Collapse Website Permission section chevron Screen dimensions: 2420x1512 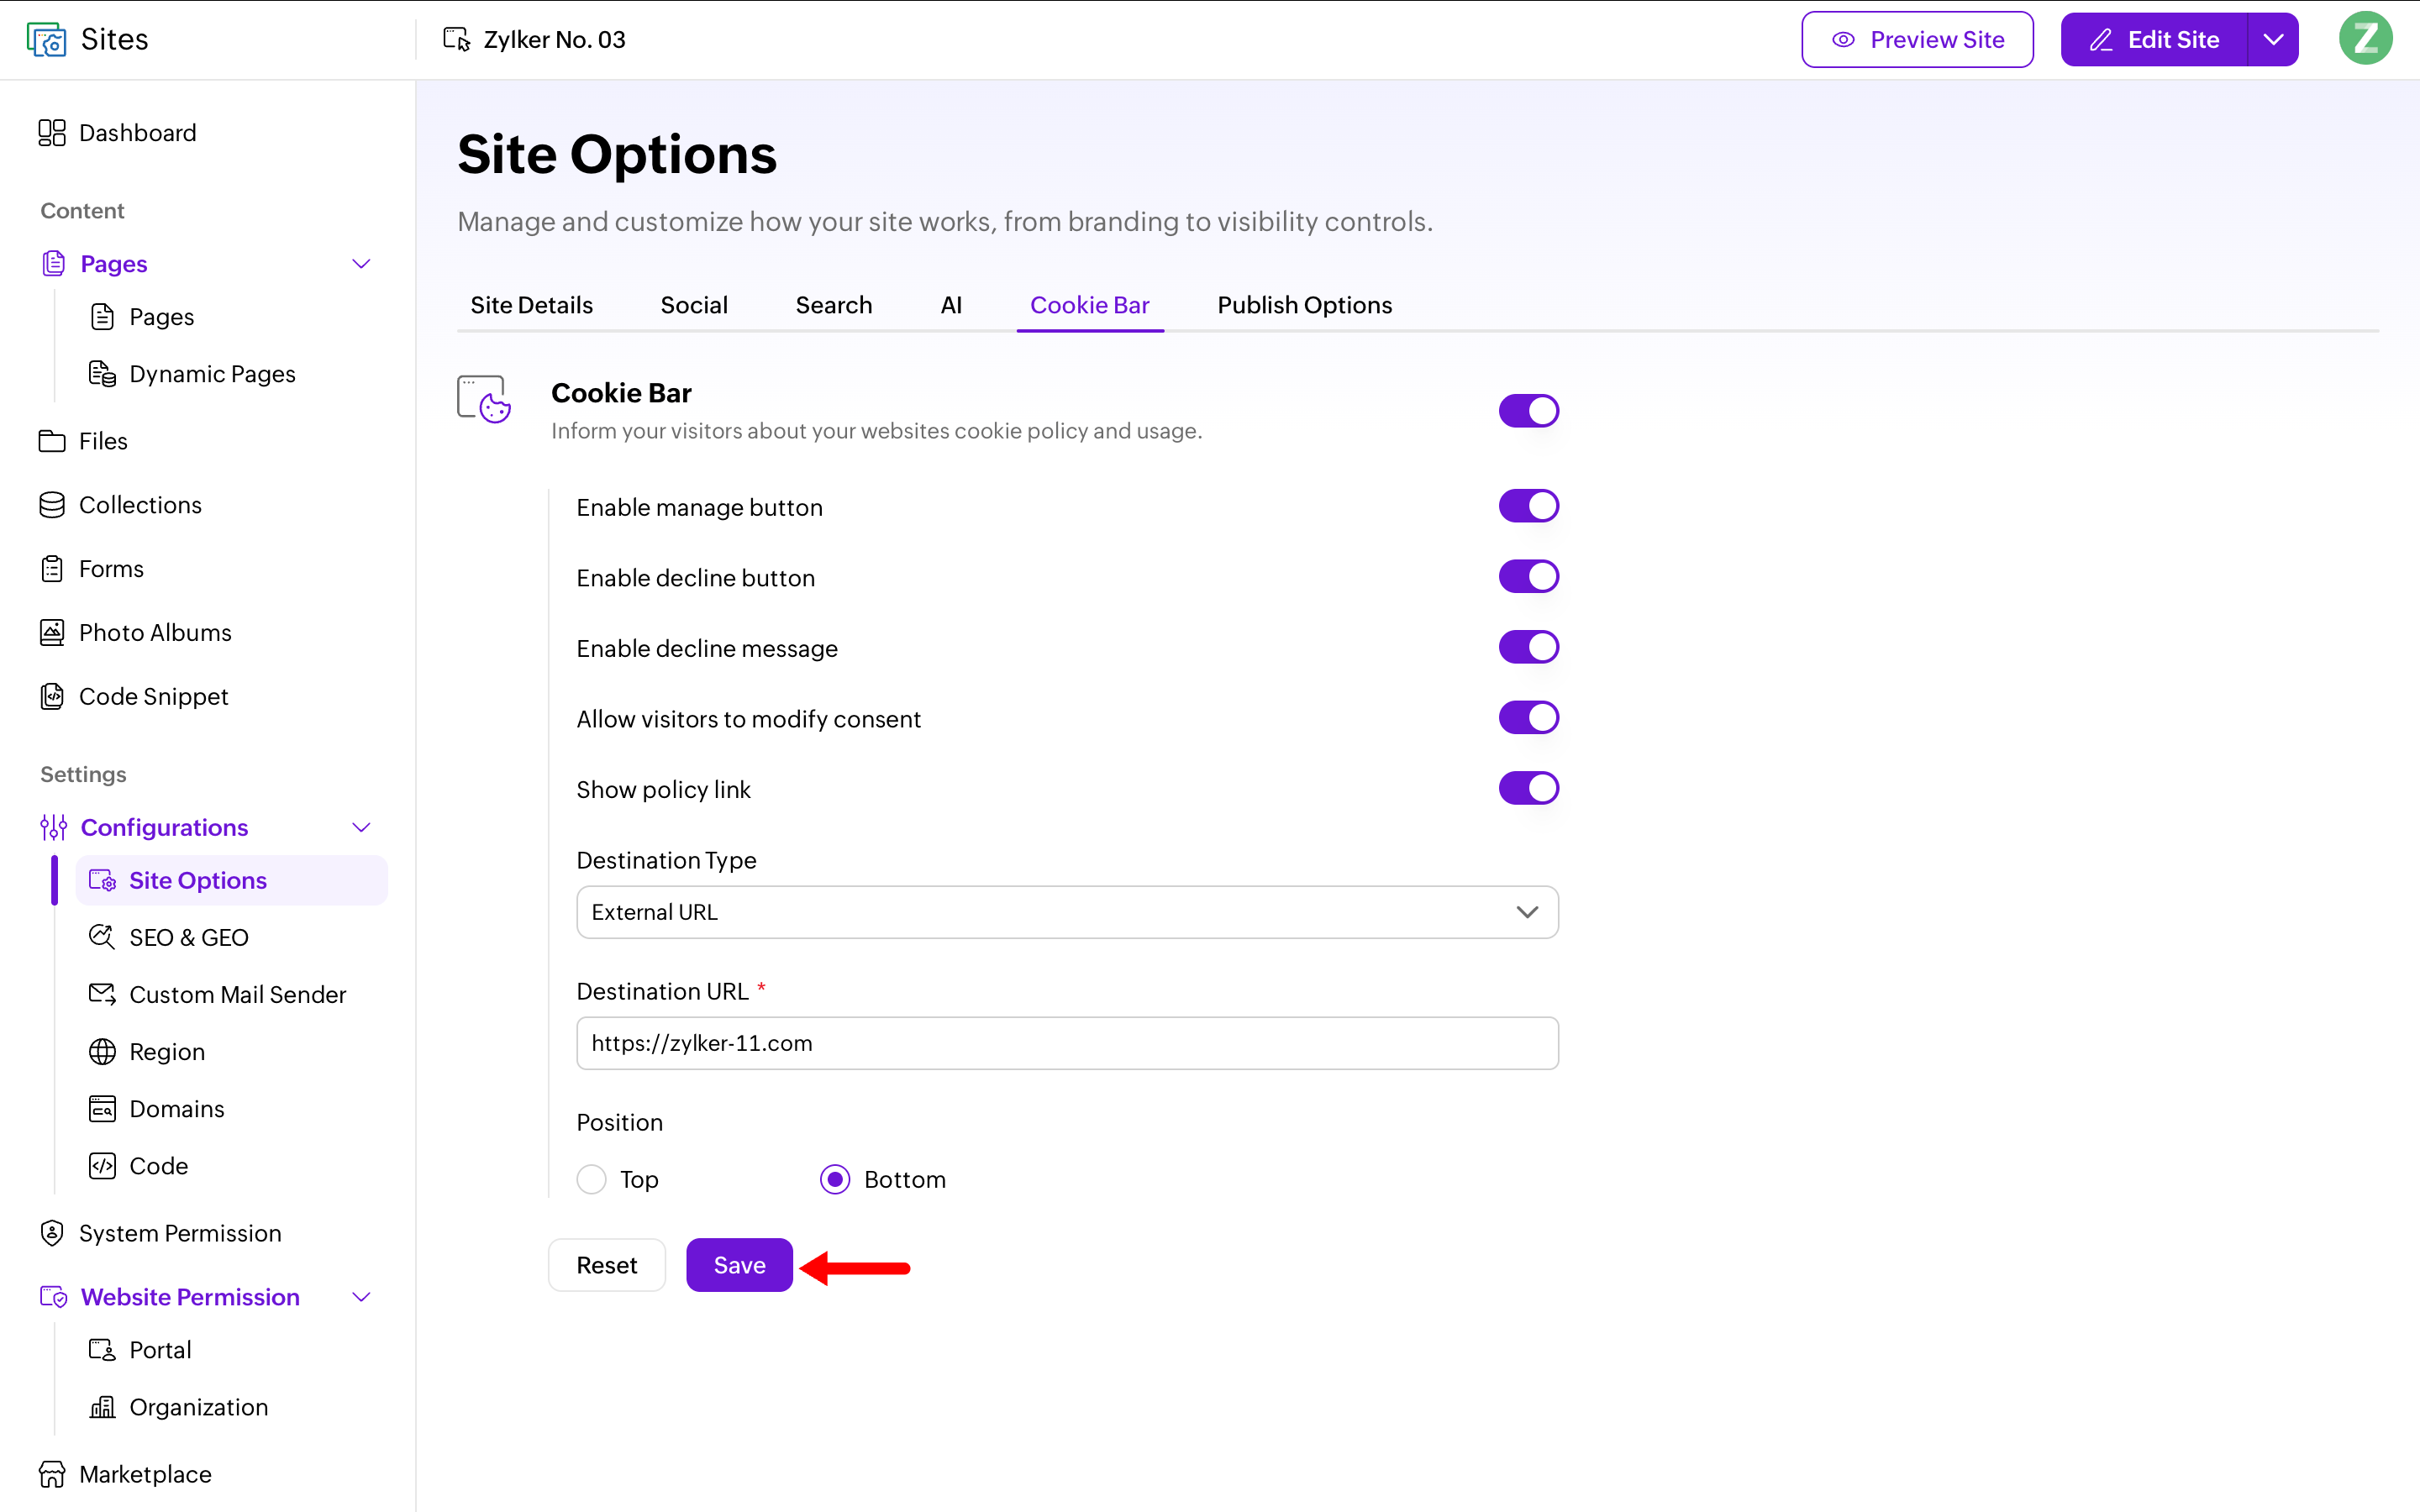click(x=362, y=1297)
